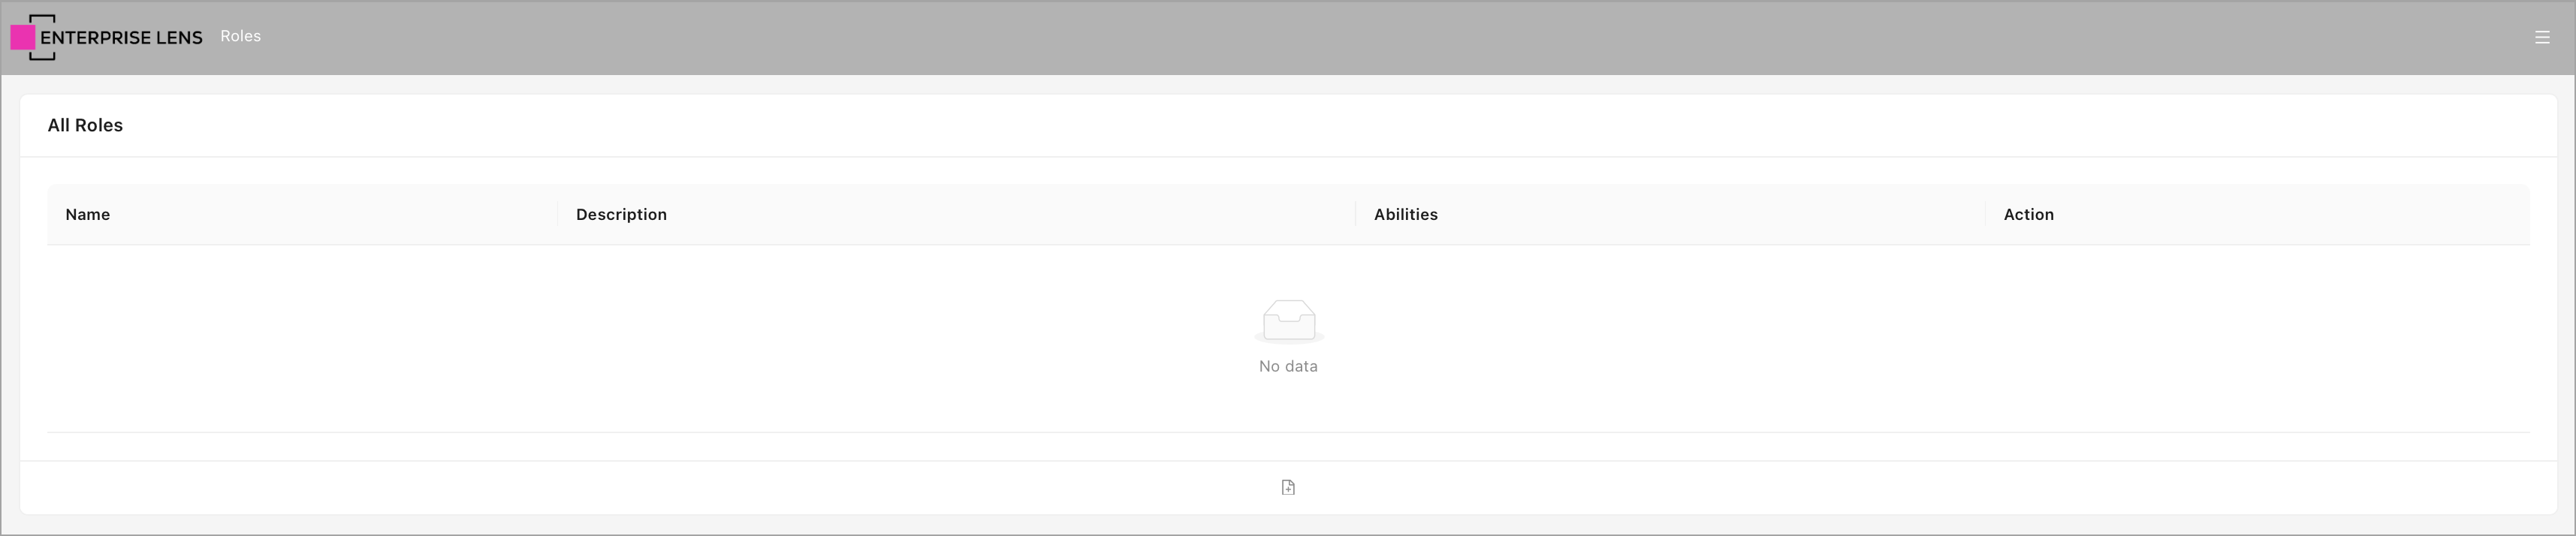The height and width of the screenshot is (536, 2576).
Task: Click divider between Name and Description columns
Action: pos(558,214)
